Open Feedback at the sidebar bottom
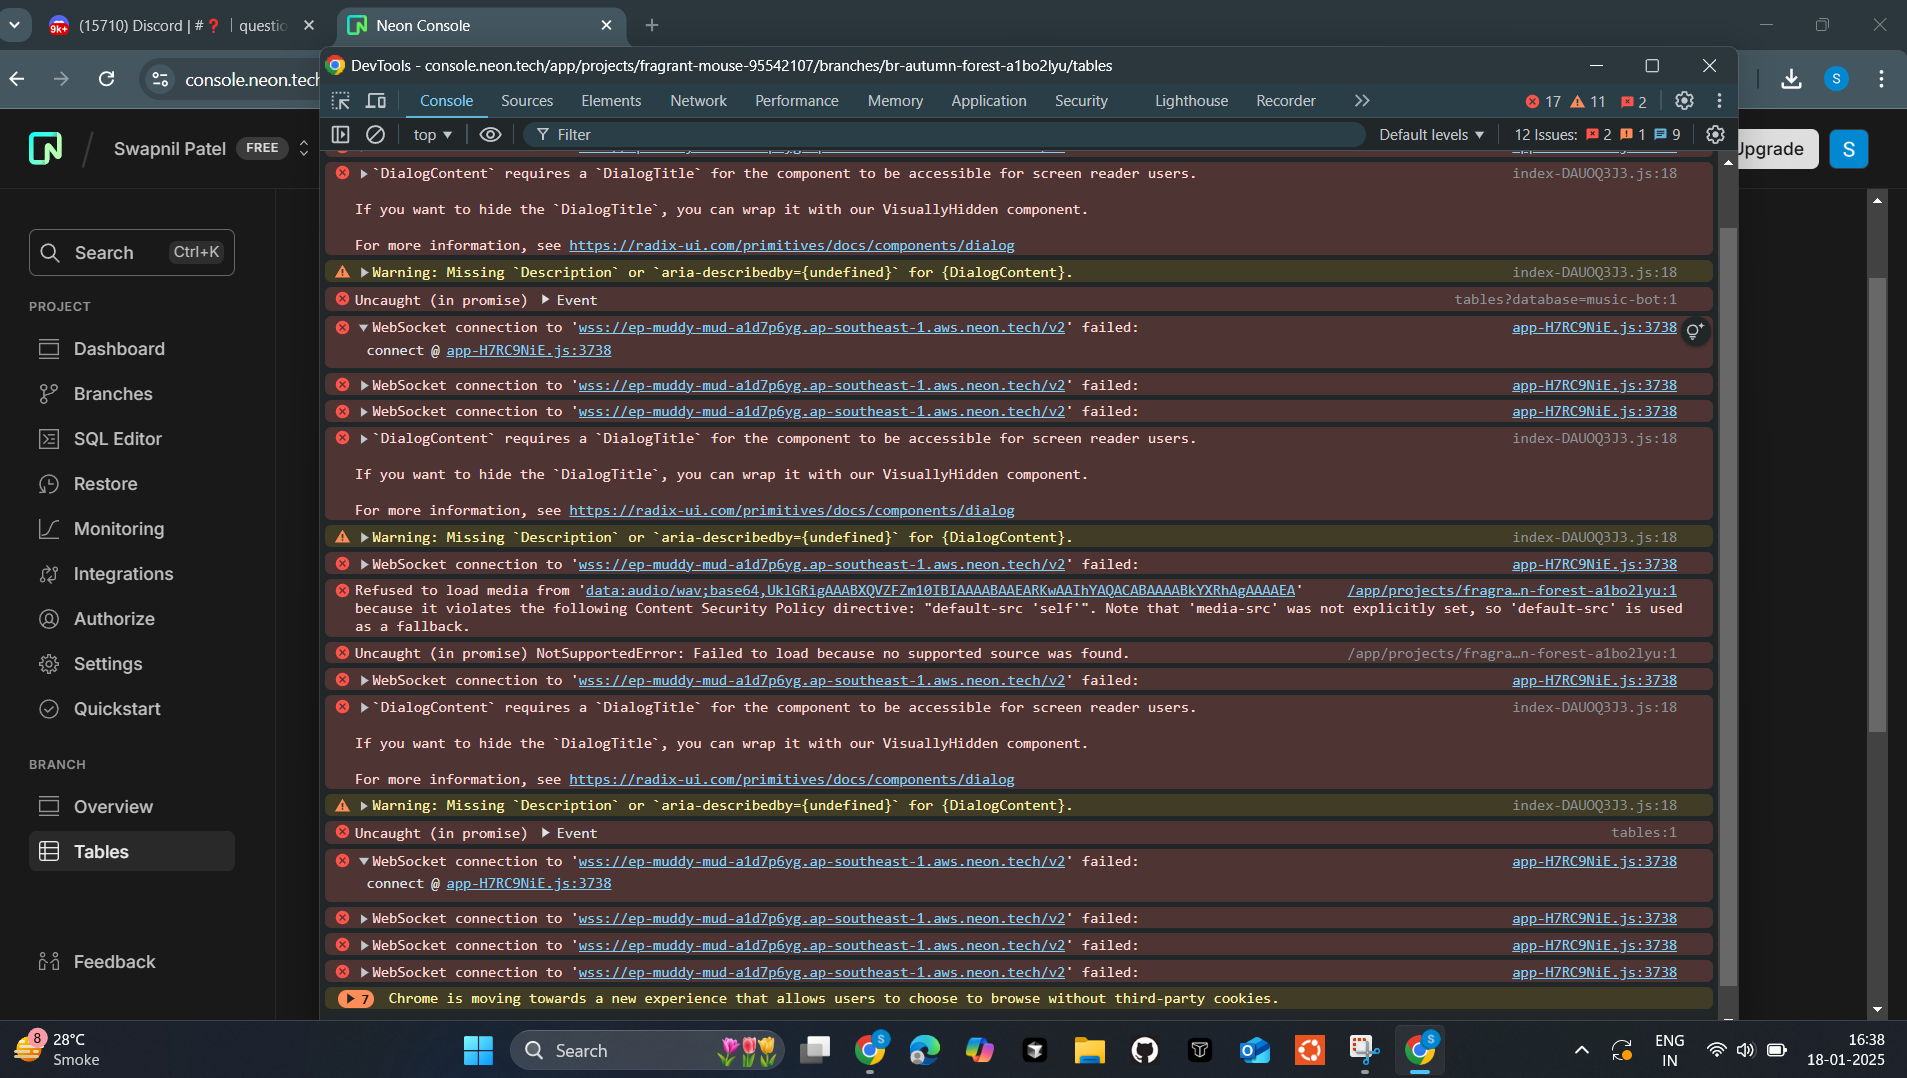This screenshot has width=1907, height=1078. coord(132,962)
